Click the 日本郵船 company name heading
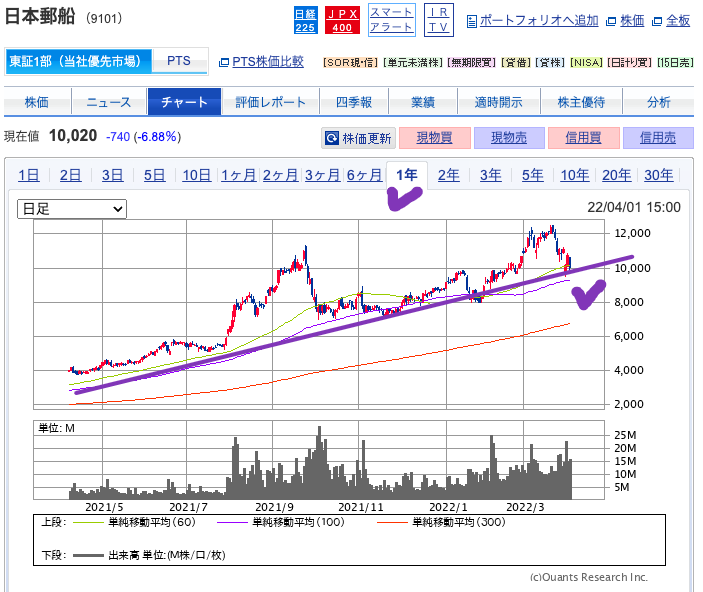This screenshot has height=592, width=703. 40,17
